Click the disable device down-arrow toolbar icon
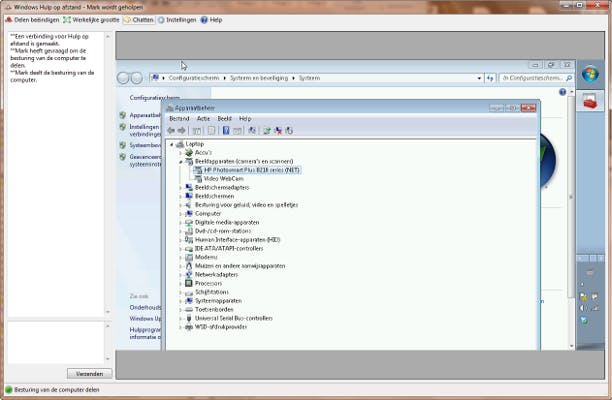 coord(289,131)
